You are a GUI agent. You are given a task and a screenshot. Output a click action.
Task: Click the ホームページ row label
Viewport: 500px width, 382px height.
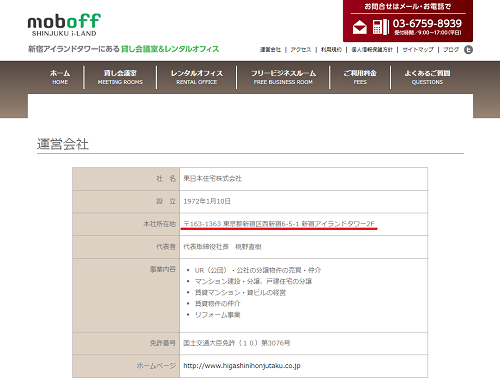click(x=156, y=366)
